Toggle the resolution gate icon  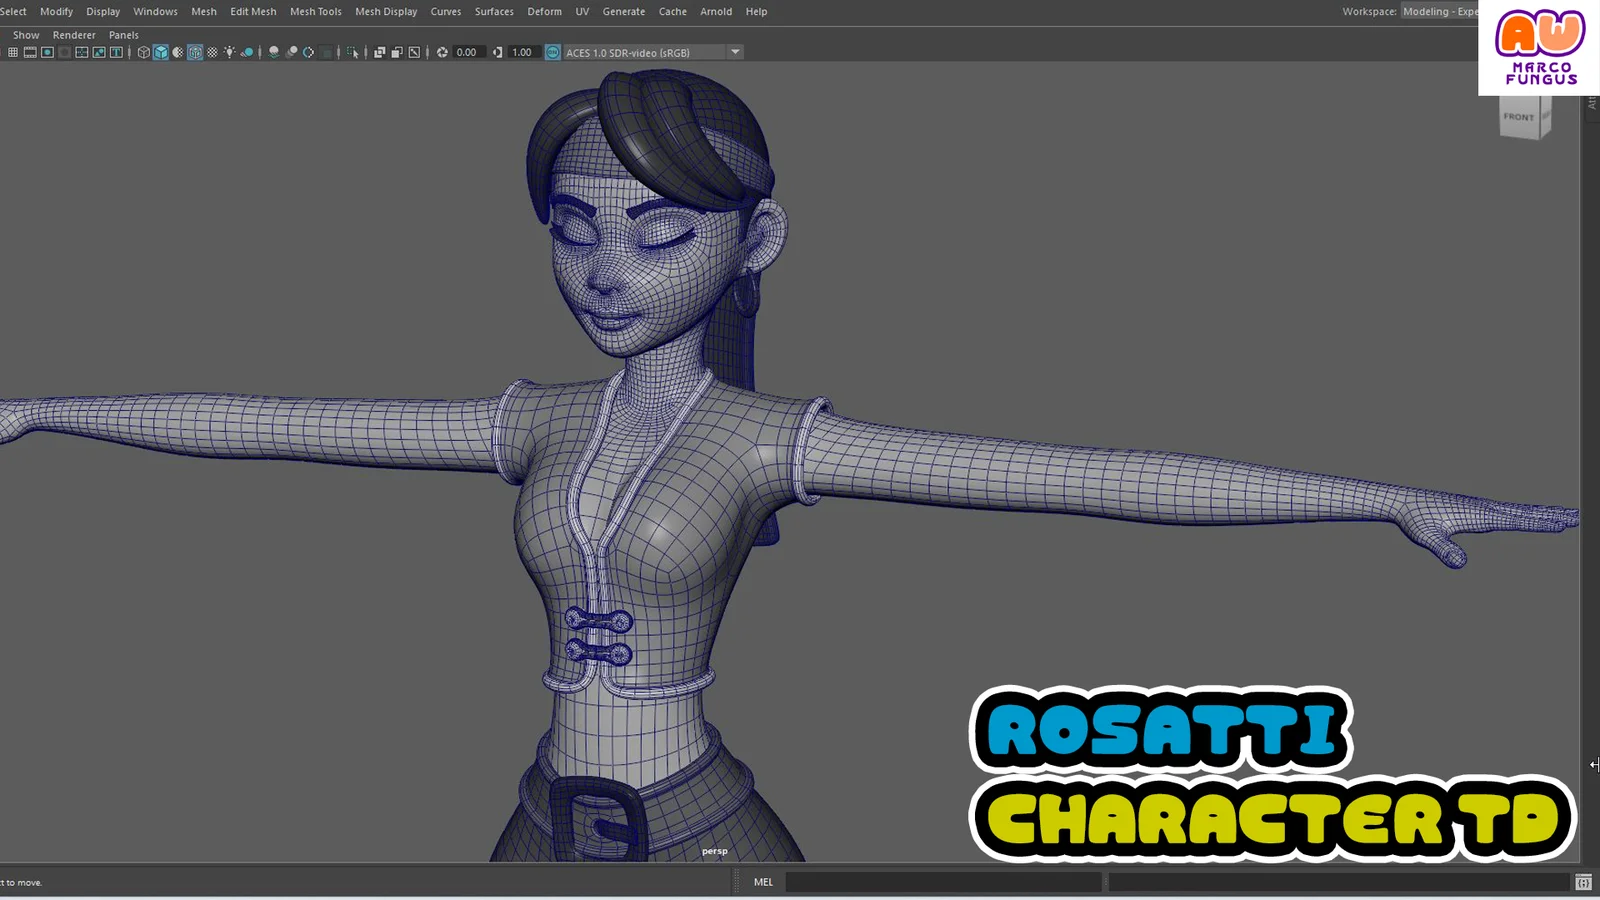pos(46,52)
